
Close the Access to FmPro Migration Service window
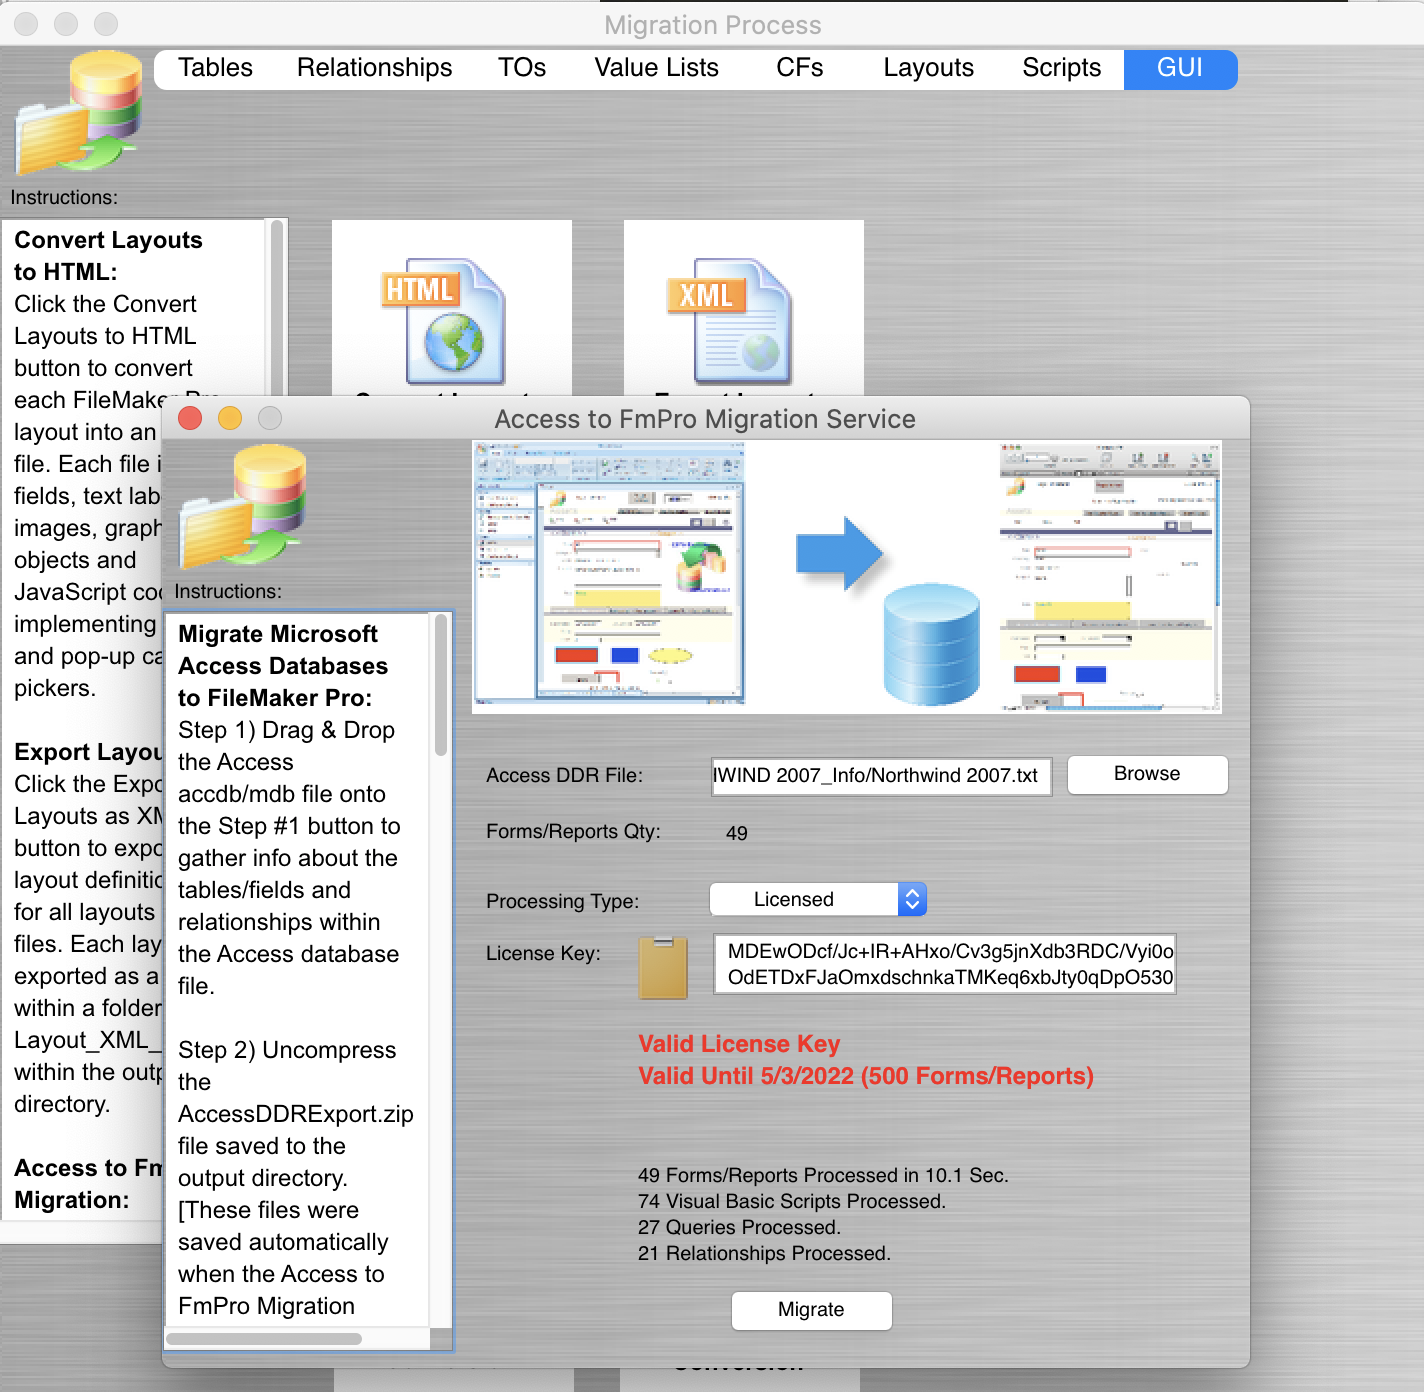coord(190,418)
